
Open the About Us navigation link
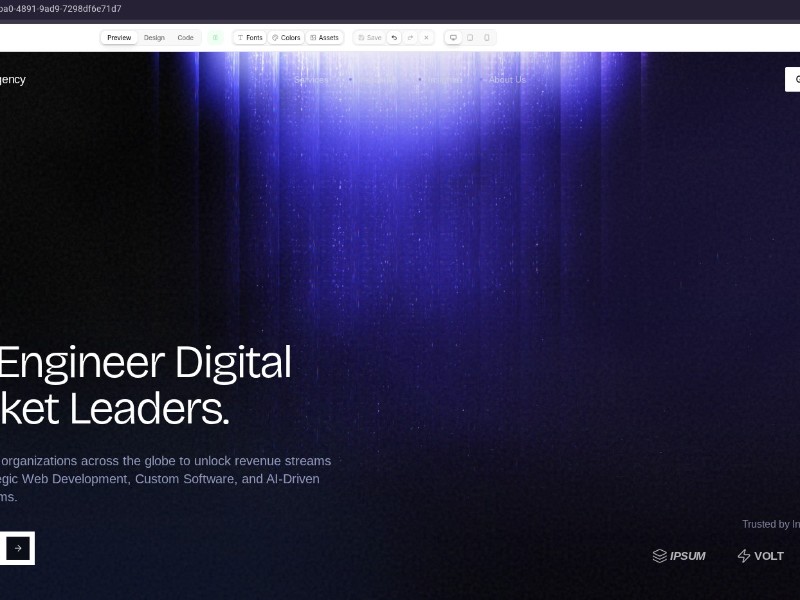pyautogui.click(x=507, y=80)
